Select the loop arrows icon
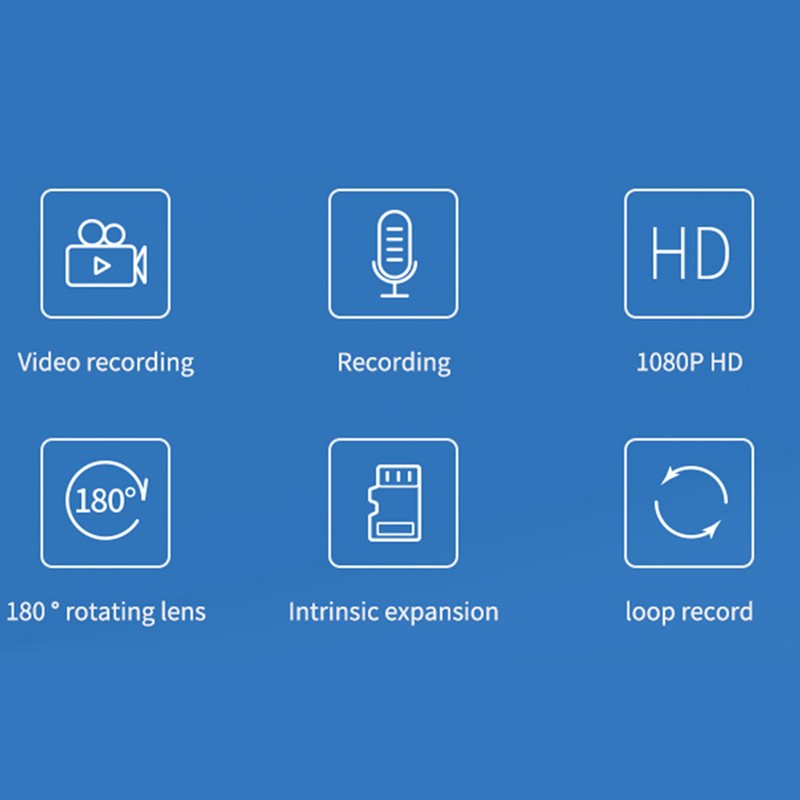The height and width of the screenshot is (800, 800). pyautogui.click(x=689, y=503)
